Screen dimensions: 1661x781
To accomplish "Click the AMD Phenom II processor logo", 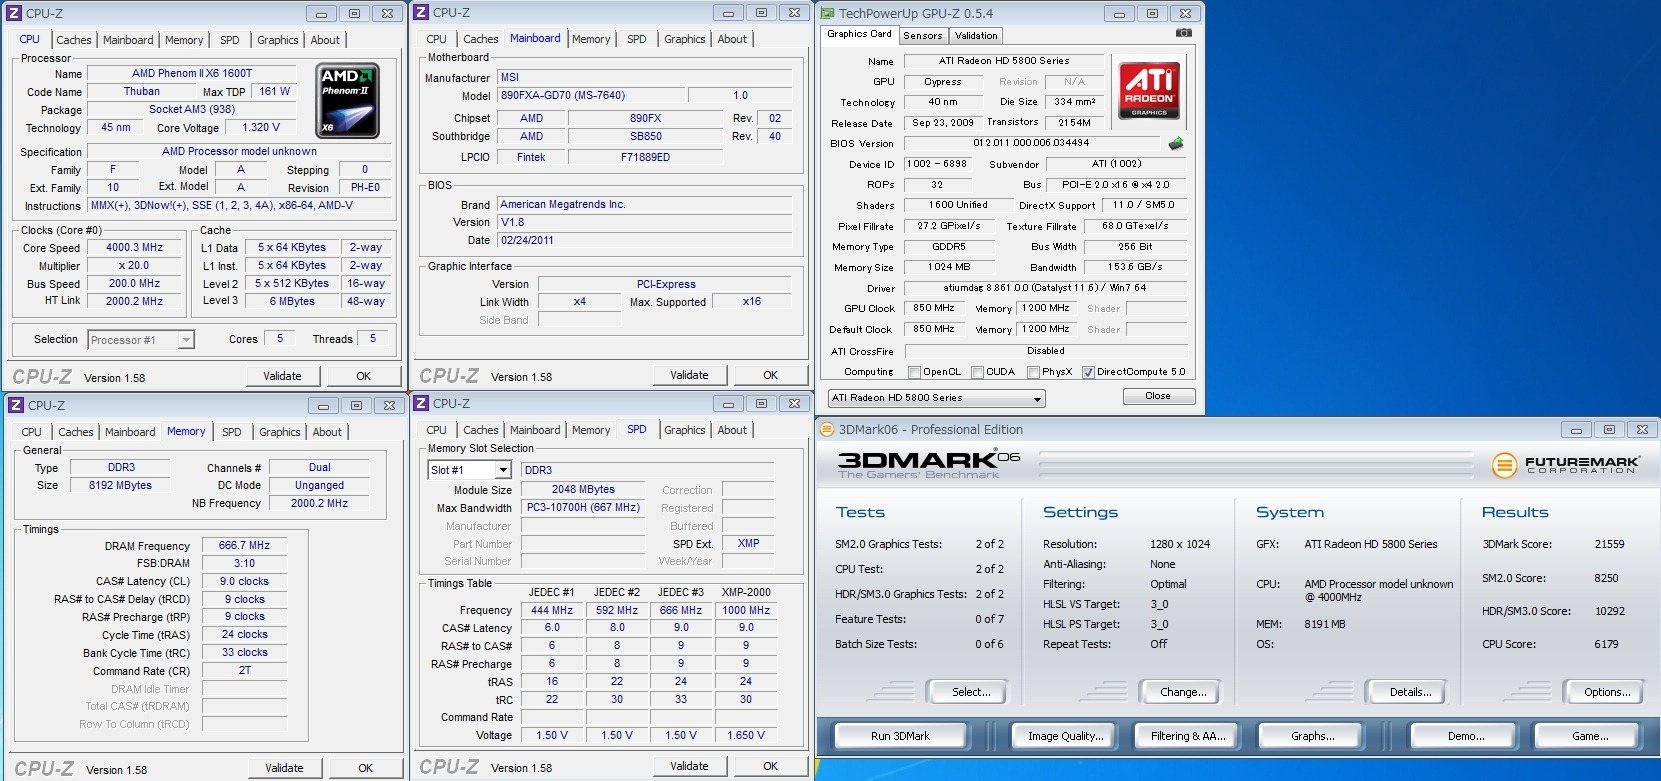I will click(x=347, y=100).
